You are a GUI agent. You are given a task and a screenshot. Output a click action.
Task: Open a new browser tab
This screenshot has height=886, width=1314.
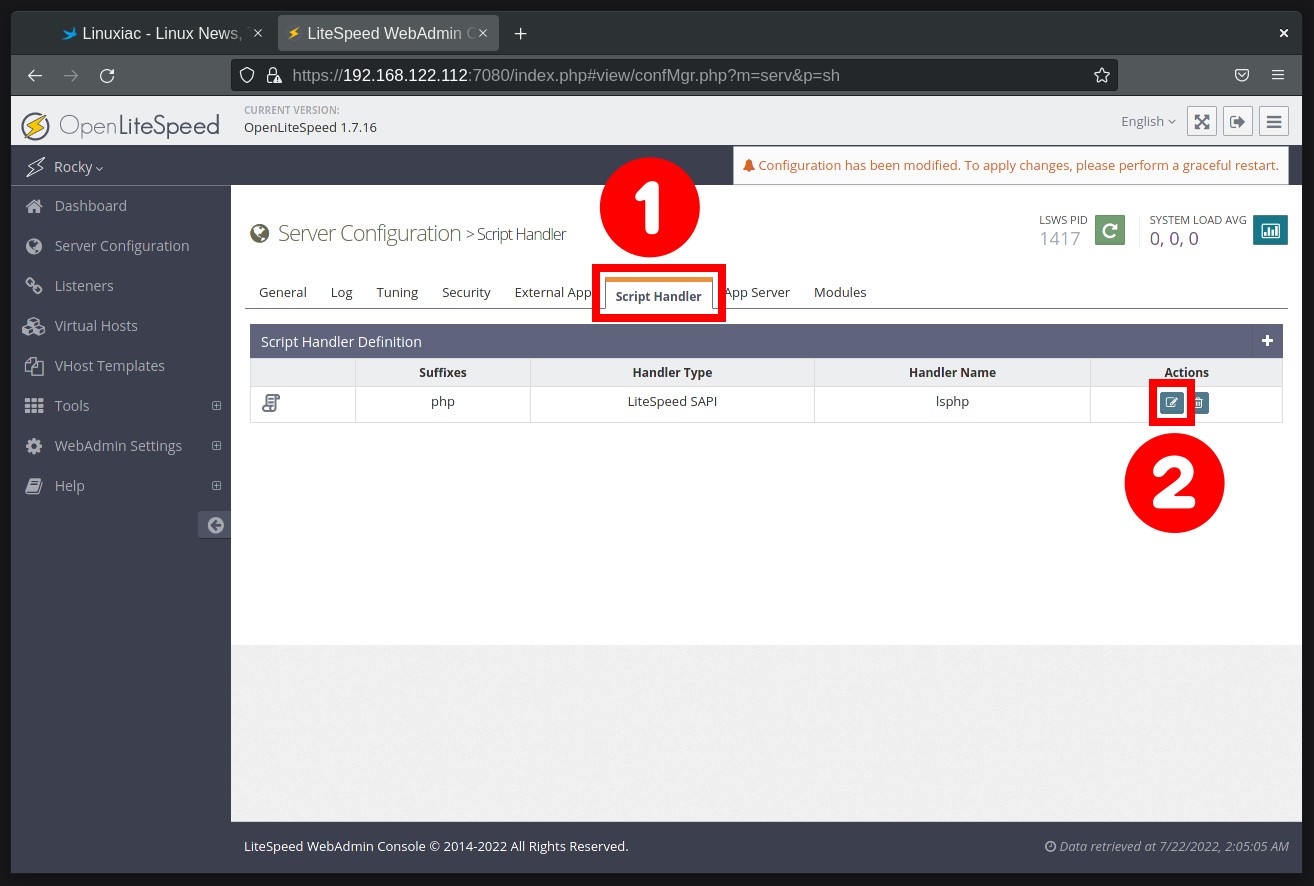(x=520, y=33)
